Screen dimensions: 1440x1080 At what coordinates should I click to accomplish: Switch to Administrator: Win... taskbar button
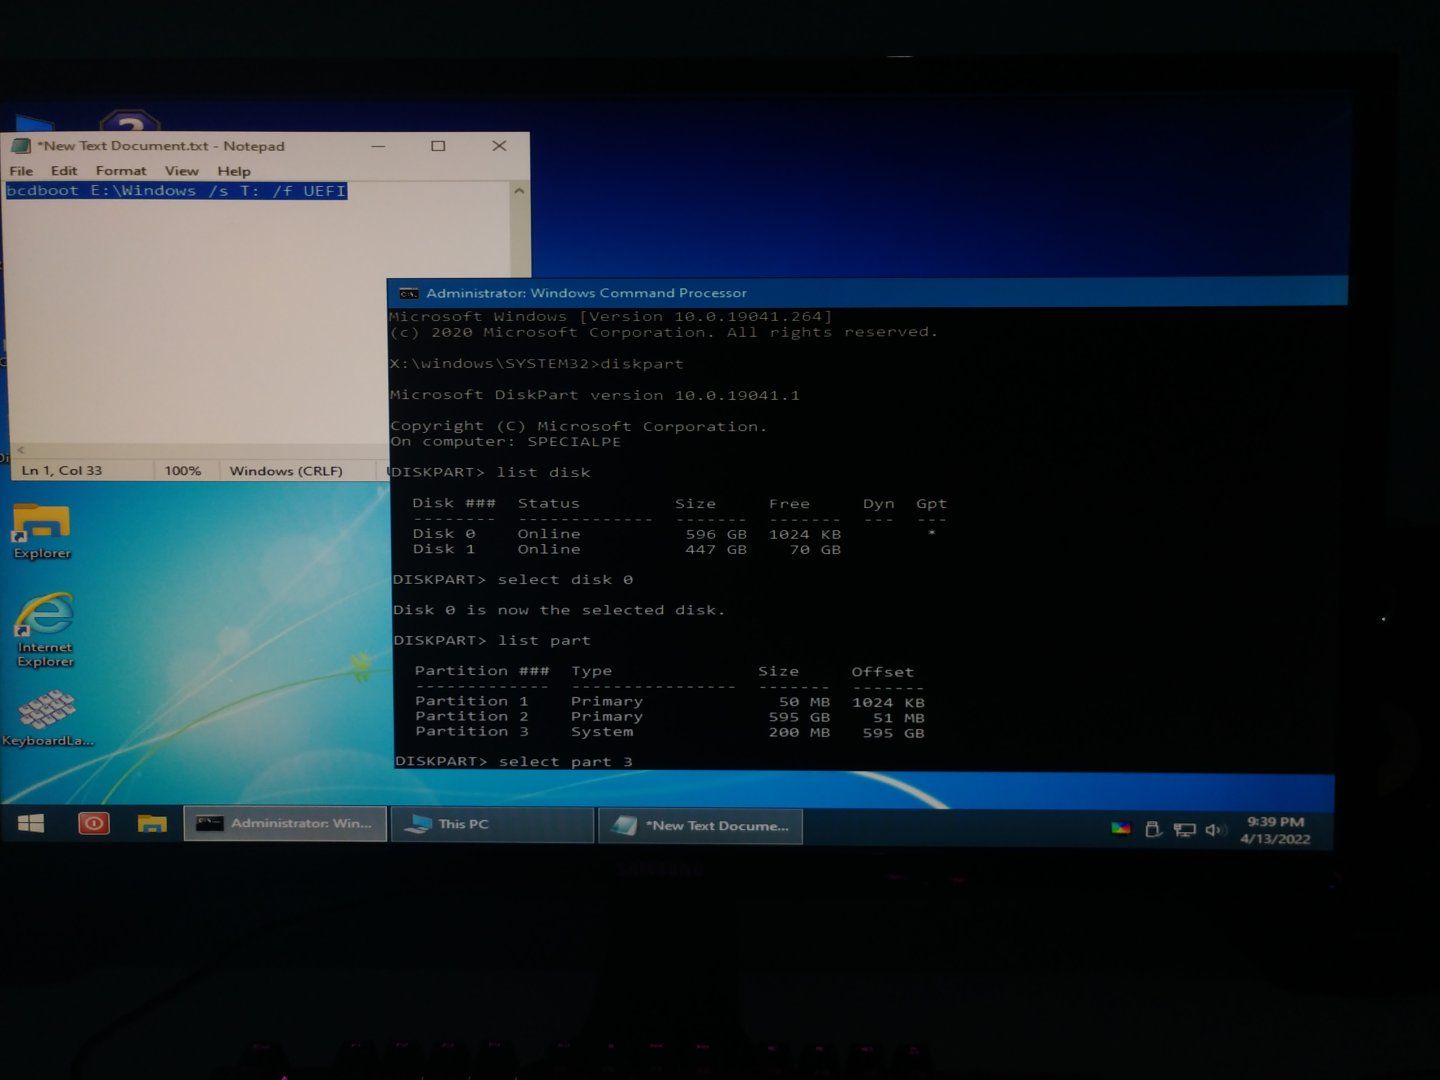click(285, 823)
